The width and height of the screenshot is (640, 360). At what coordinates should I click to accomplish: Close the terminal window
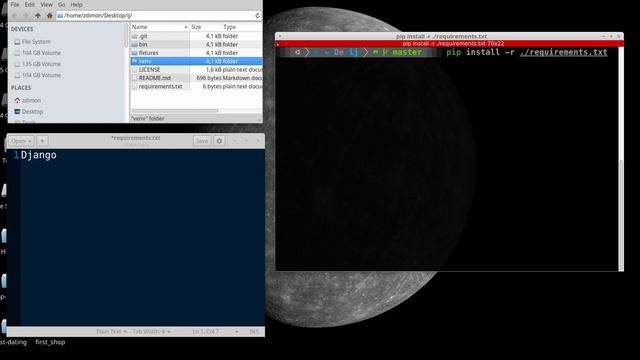[619, 36]
